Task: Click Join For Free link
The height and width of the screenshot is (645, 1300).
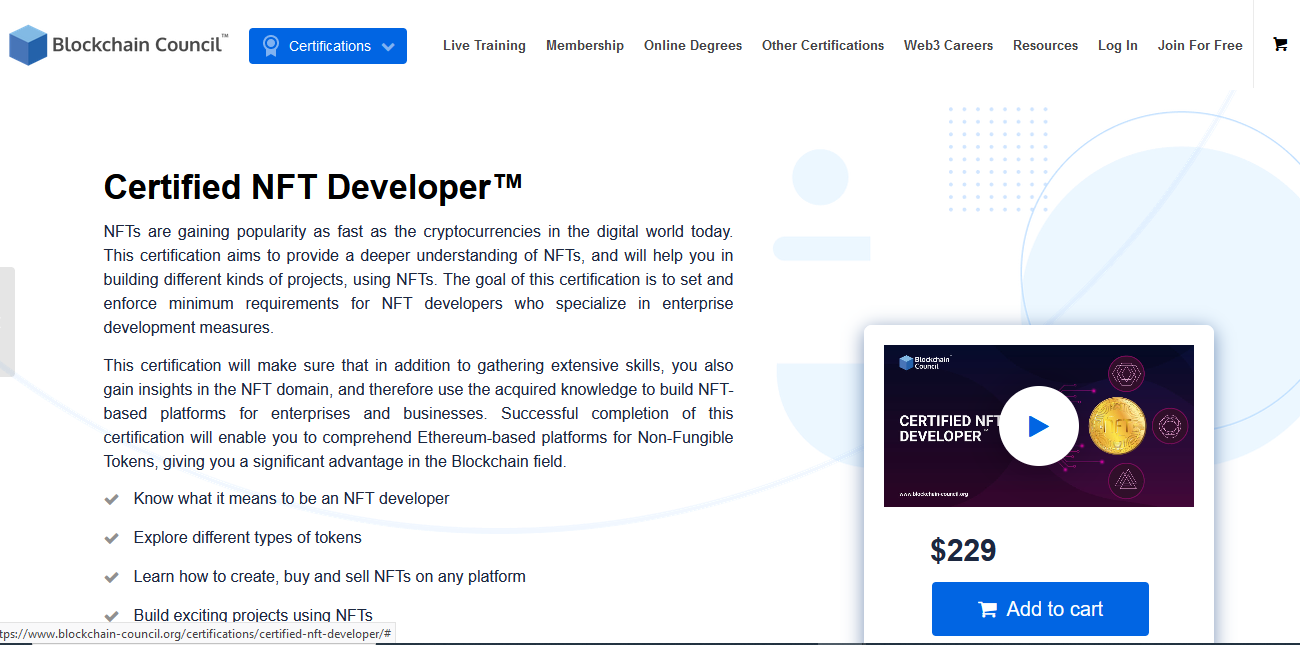Action: 1200,45
